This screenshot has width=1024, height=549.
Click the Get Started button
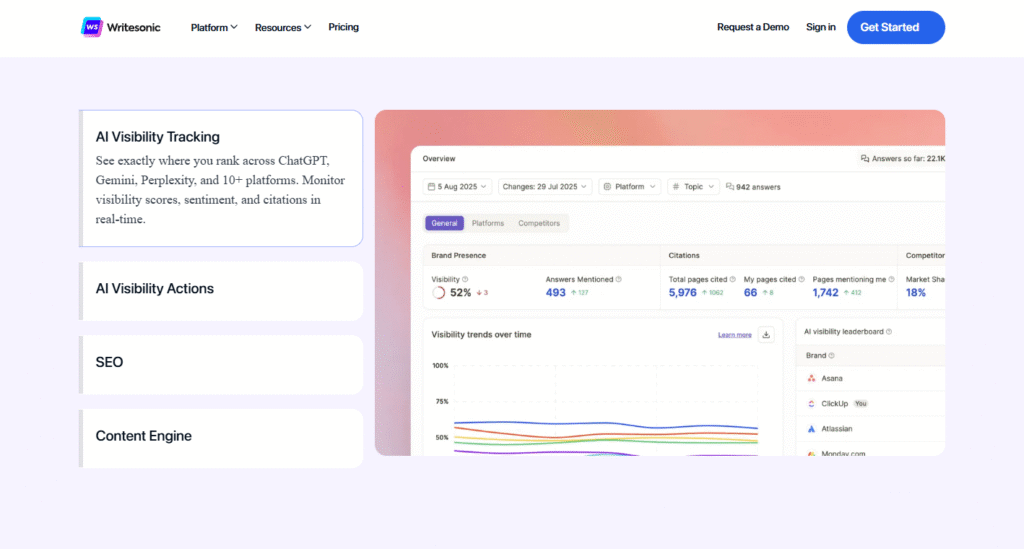tap(895, 27)
